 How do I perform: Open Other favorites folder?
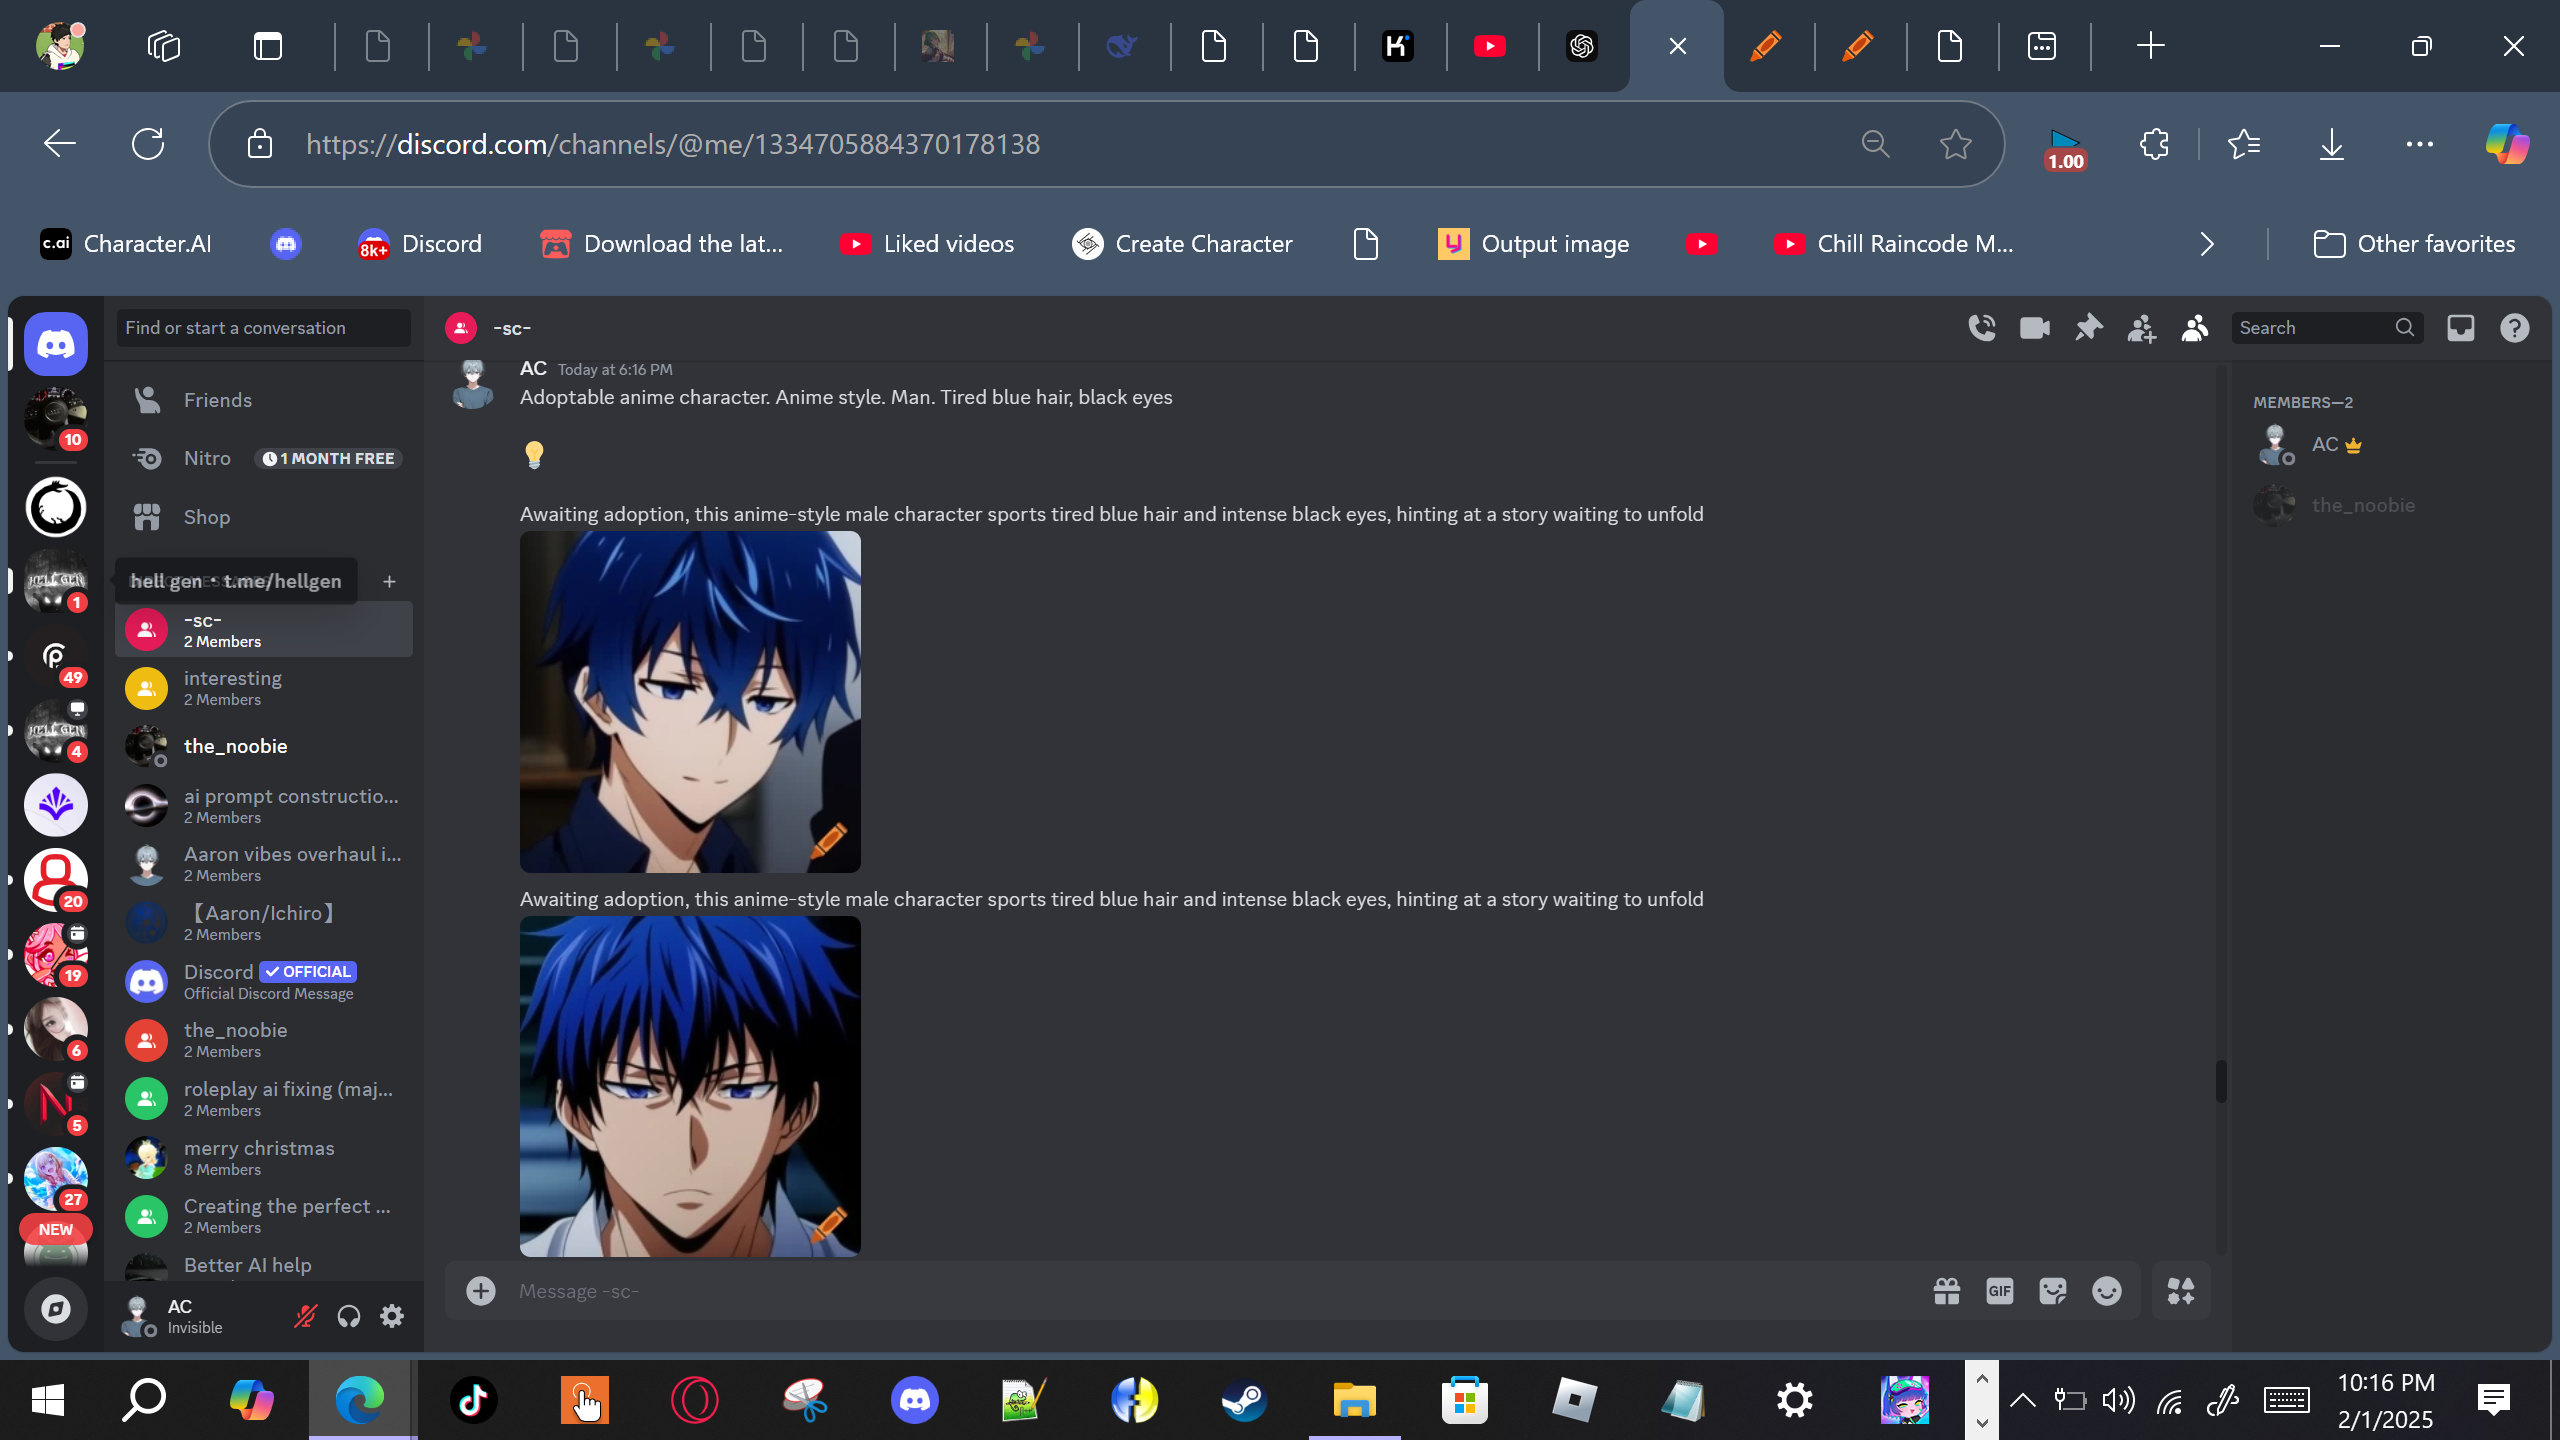click(x=2415, y=244)
